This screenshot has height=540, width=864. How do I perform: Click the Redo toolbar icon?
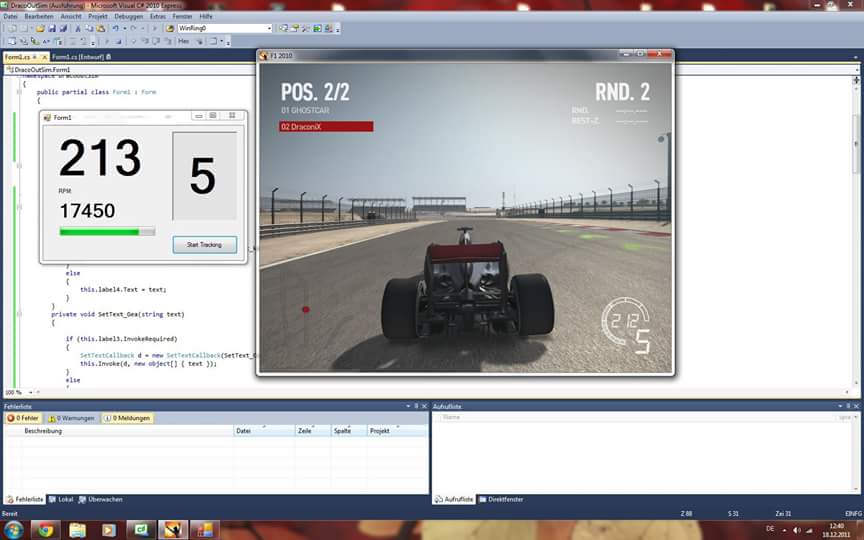click(133, 28)
